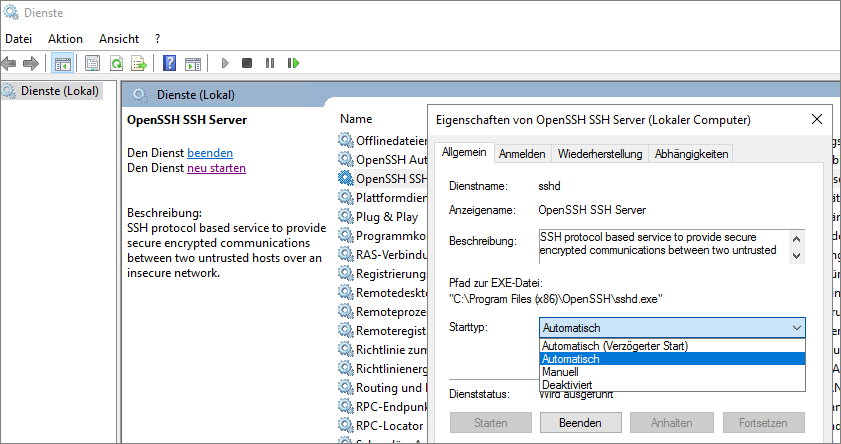Select the Richtlinienerg service row
Image resolution: width=841 pixels, height=444 pixels.
pos(383,369)
